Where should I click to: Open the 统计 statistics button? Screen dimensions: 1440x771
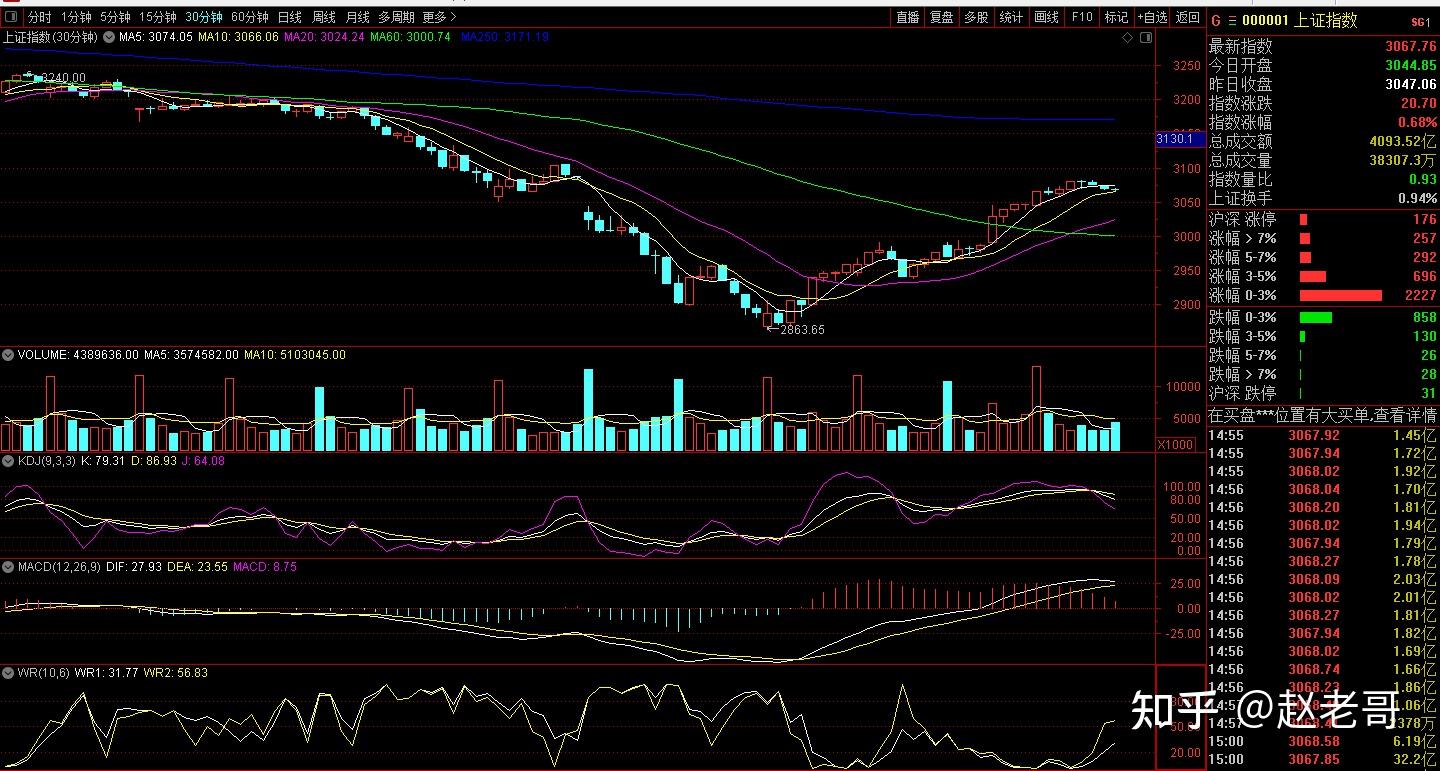(x=1012, y=17)
